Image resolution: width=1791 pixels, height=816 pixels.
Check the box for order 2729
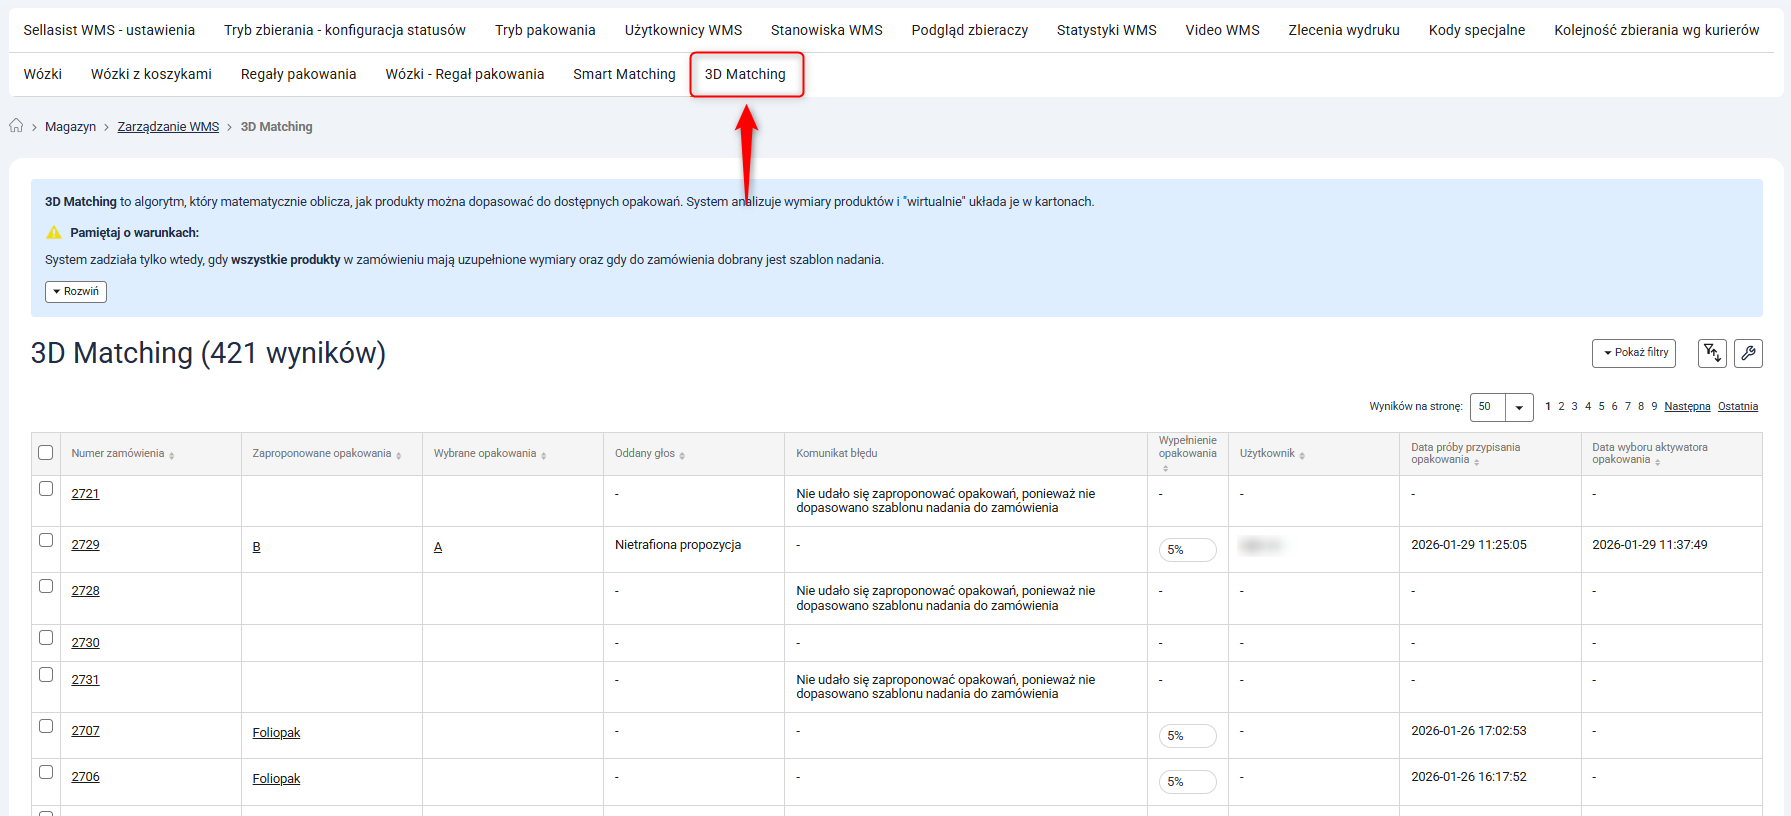[x=46, y=540]
